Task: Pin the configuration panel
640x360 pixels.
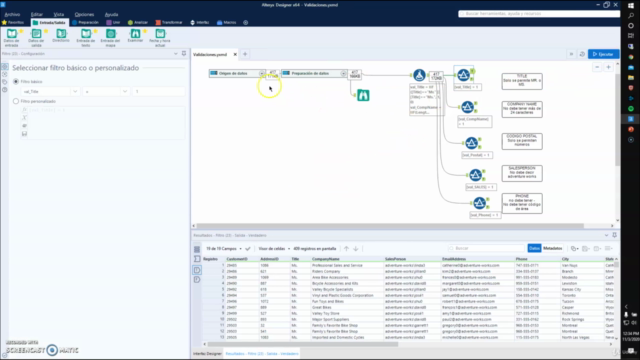Action: pos(184,53)
